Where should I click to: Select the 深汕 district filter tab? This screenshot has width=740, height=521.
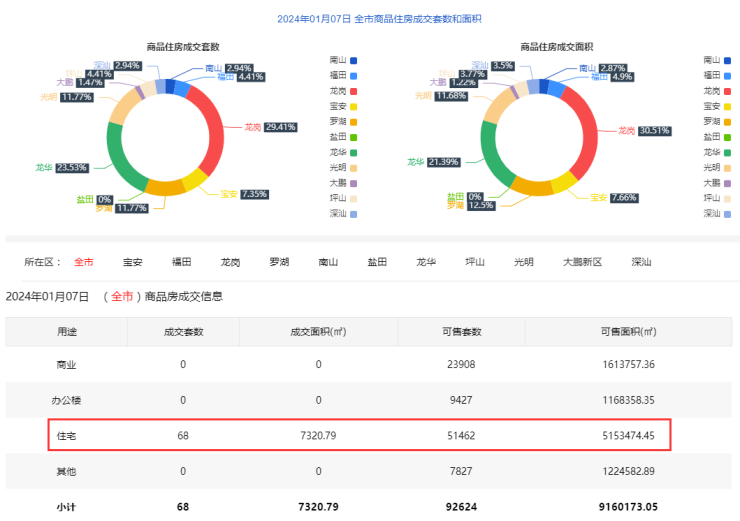(x=641, y=262)
